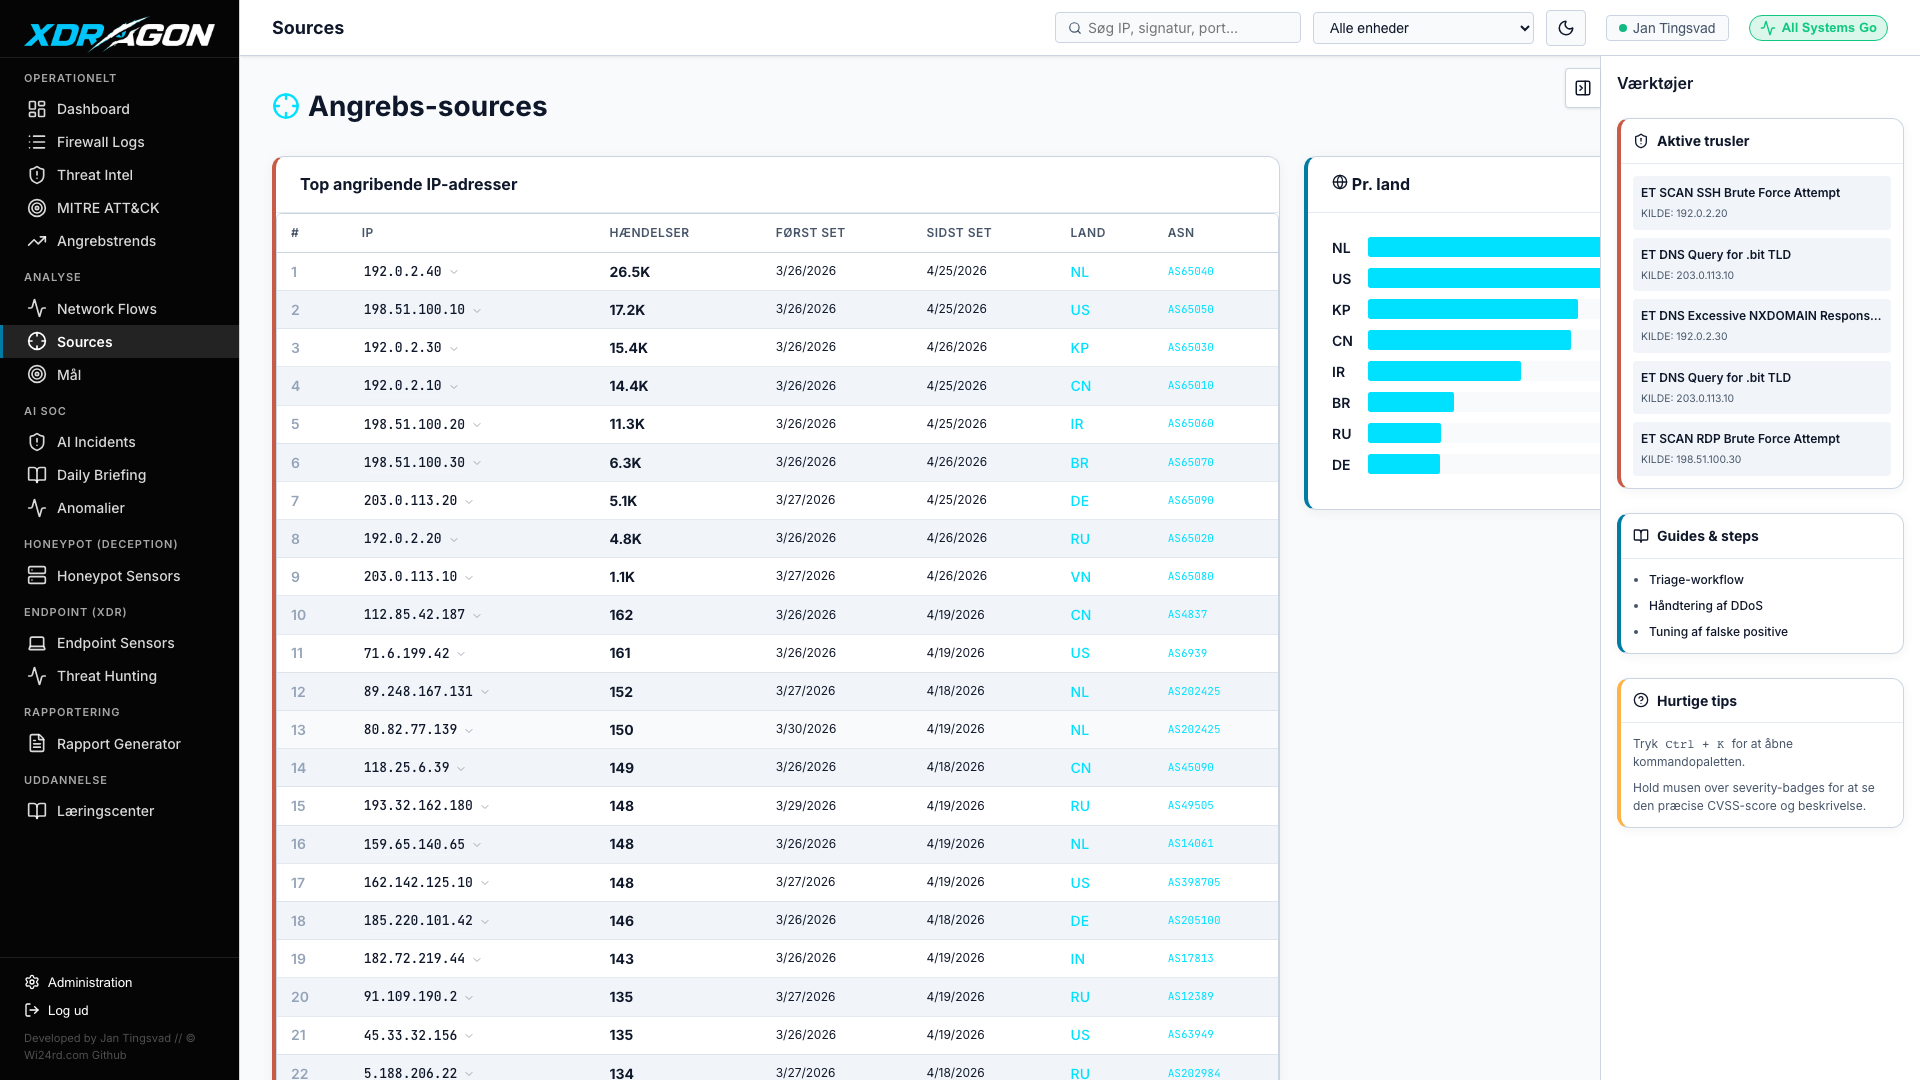Open the Triage-workflow guide
The image size is (1920, 1080).
coord(1696,580)
